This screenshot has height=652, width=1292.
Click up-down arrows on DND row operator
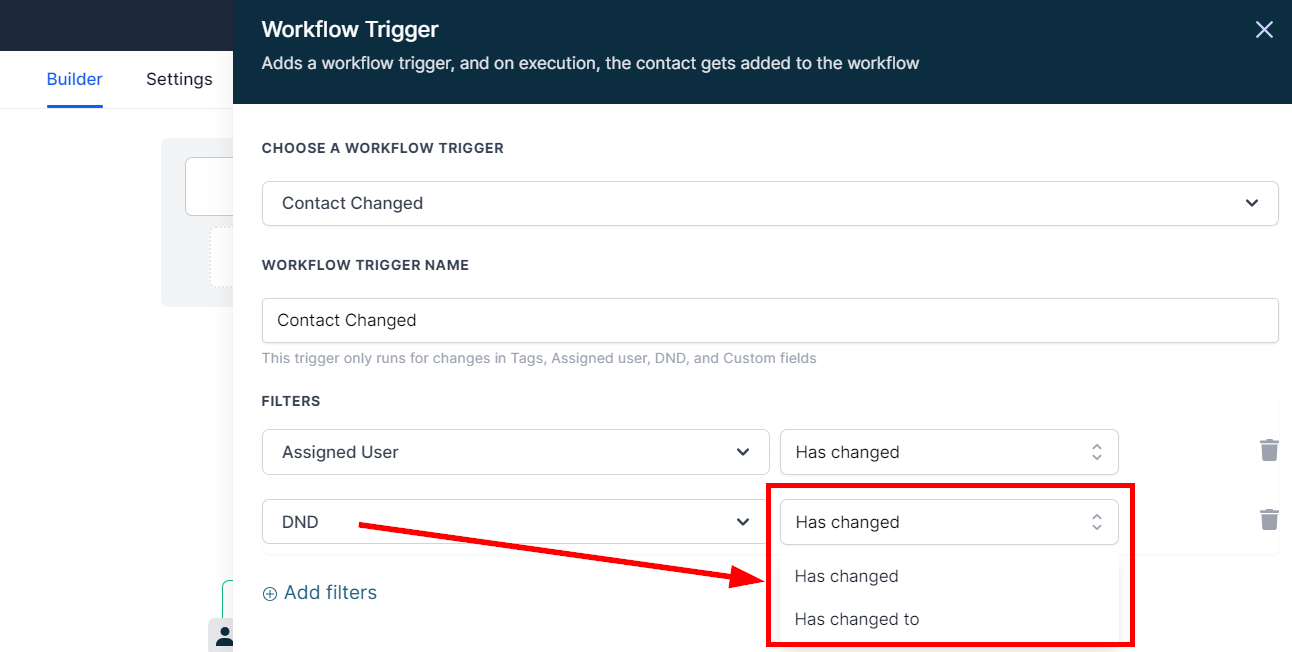(x=1097, y=522)
